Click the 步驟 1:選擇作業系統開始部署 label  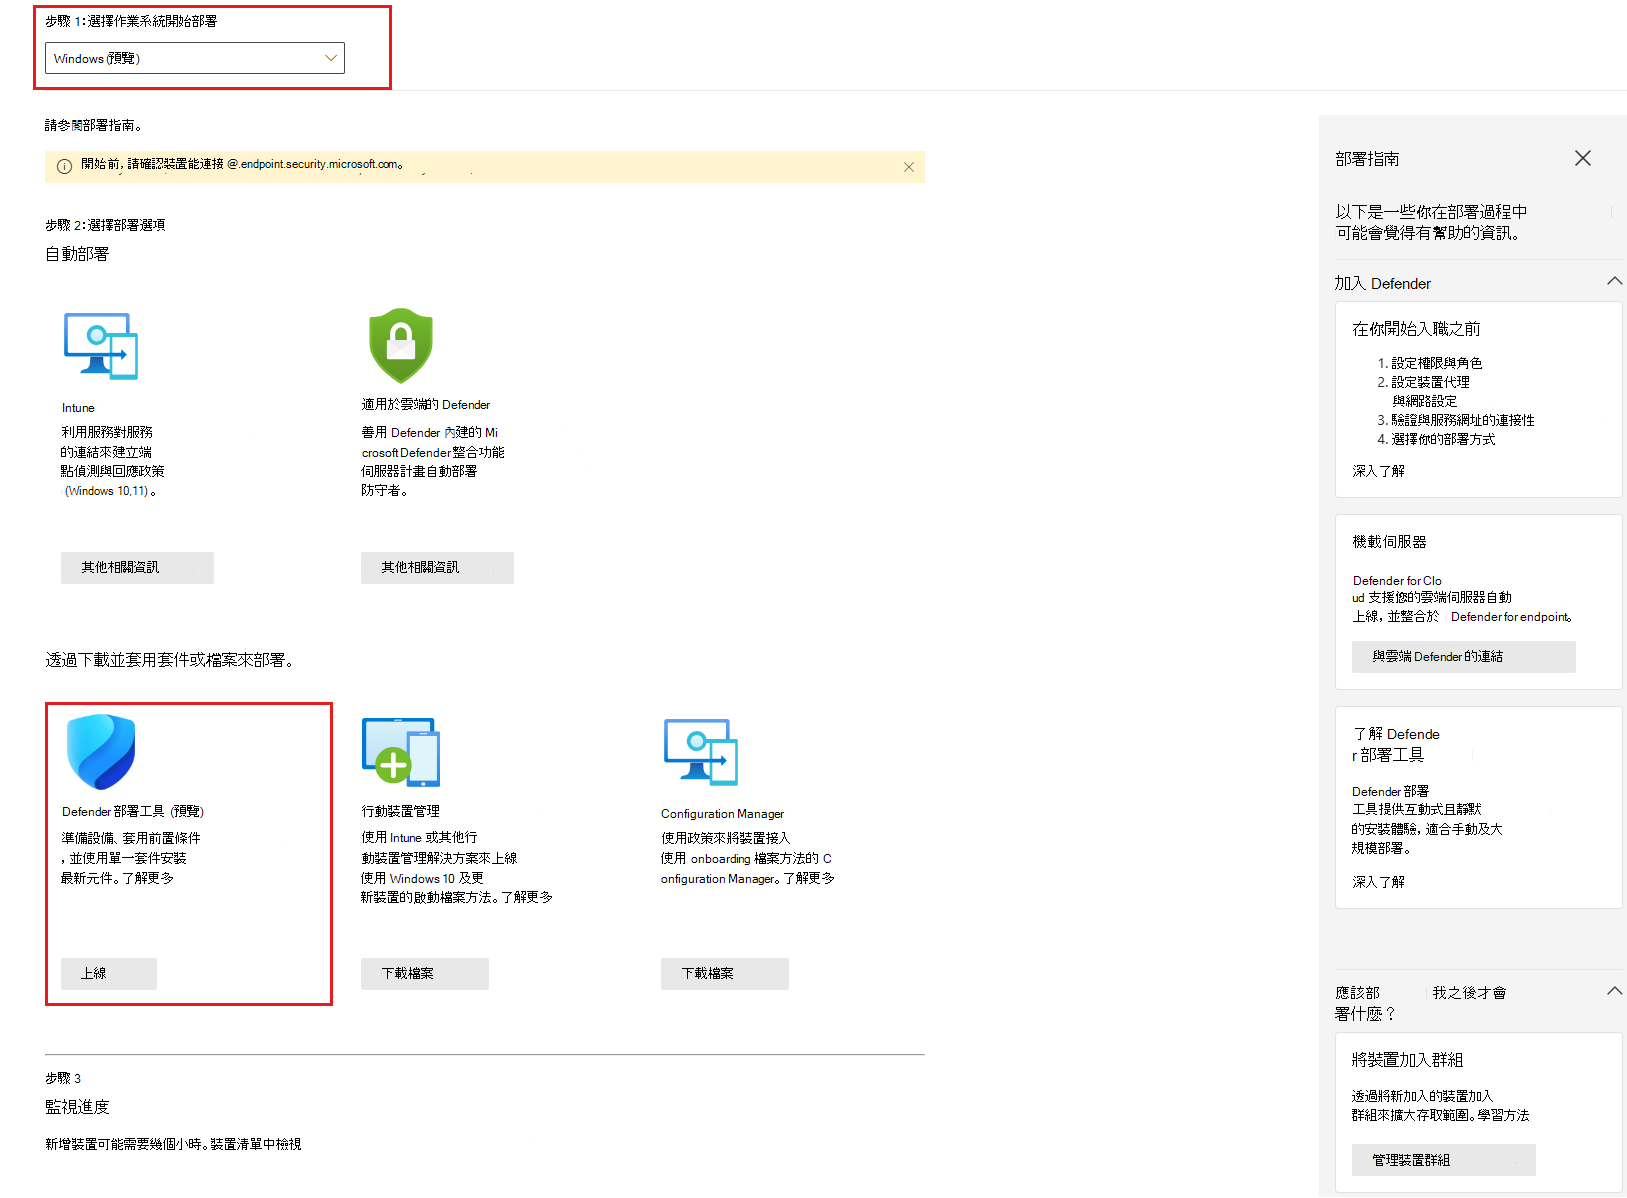(x=131, y=21)
